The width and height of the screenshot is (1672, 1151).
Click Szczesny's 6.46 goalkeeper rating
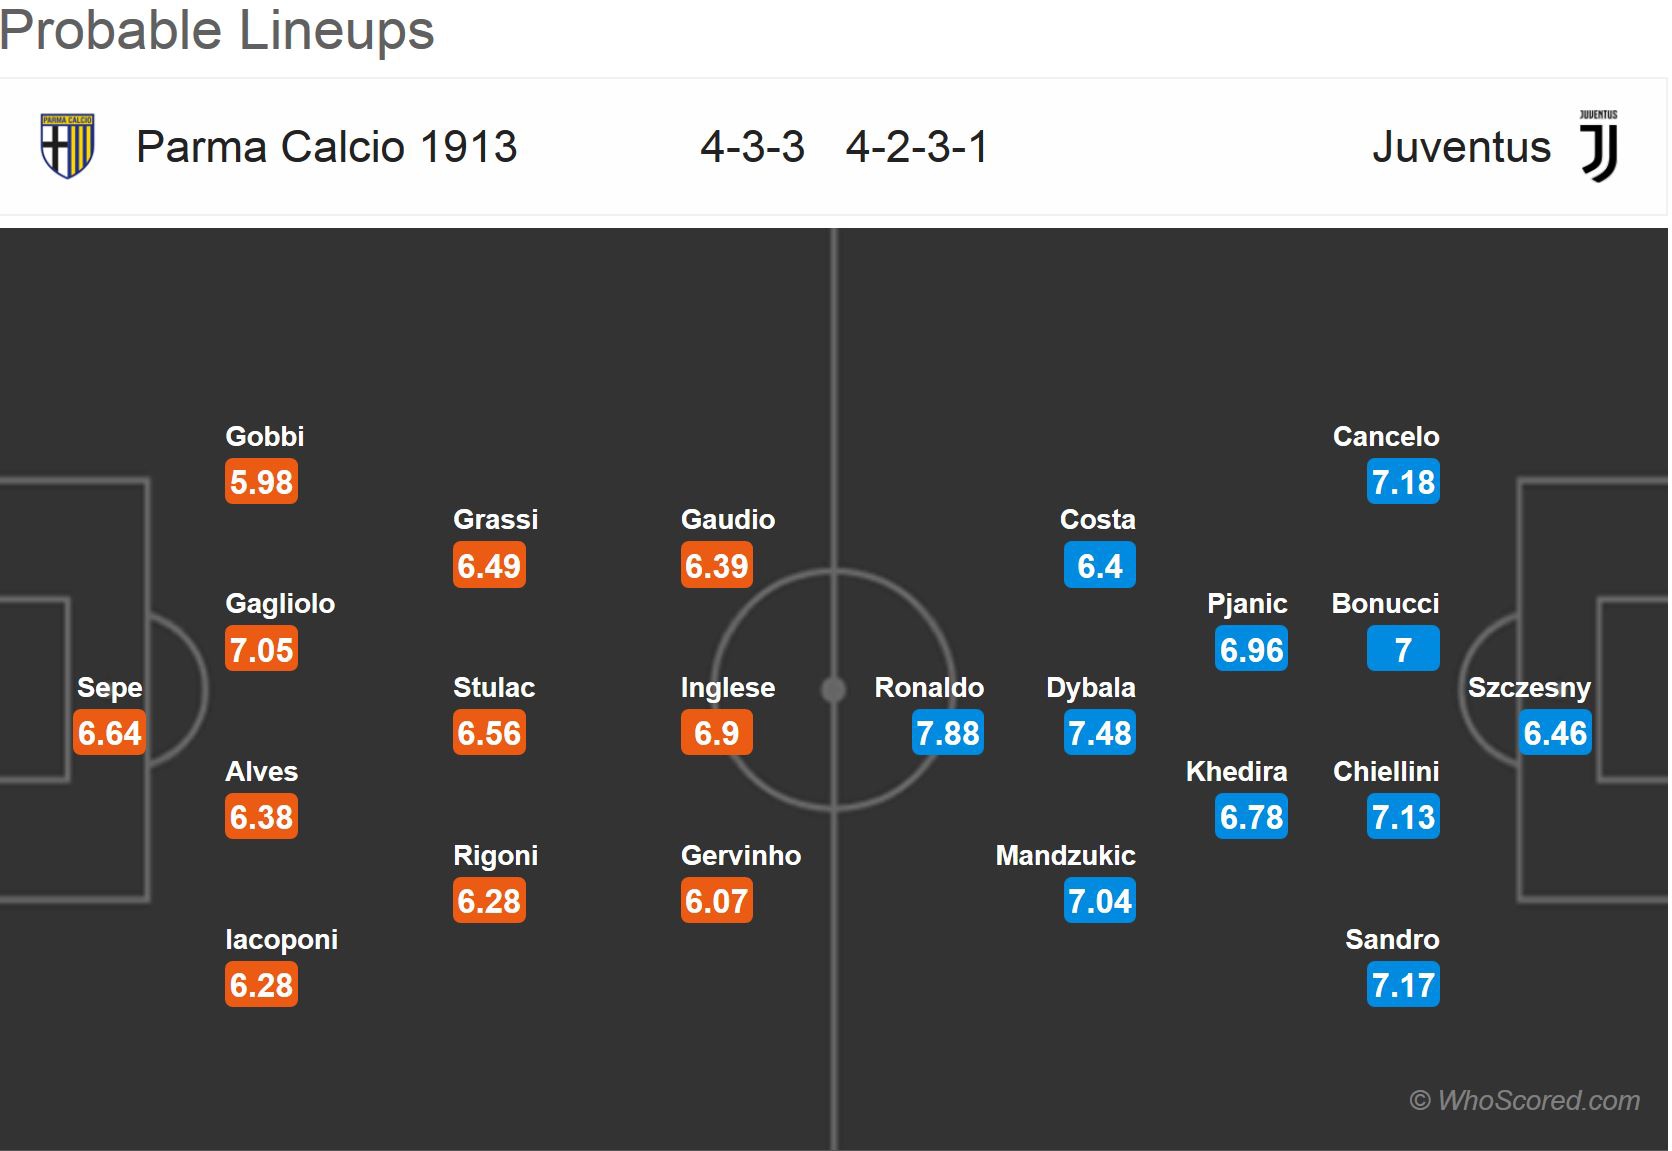(x=1555, y=733)
